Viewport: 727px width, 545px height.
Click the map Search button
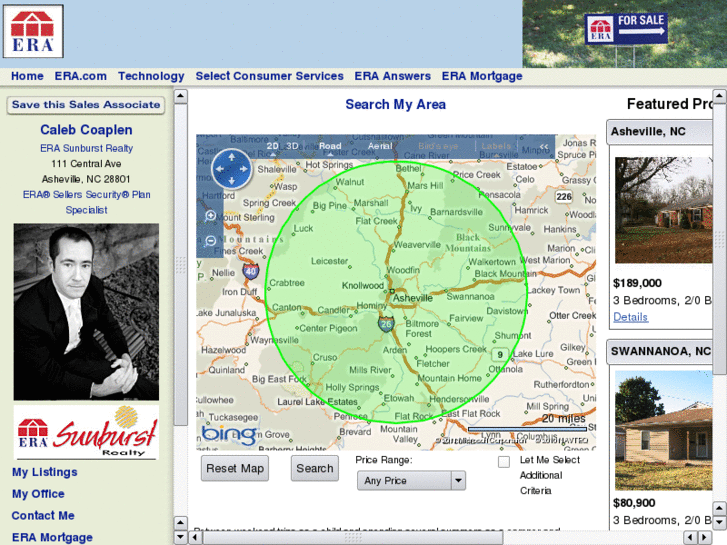point(315,468)
